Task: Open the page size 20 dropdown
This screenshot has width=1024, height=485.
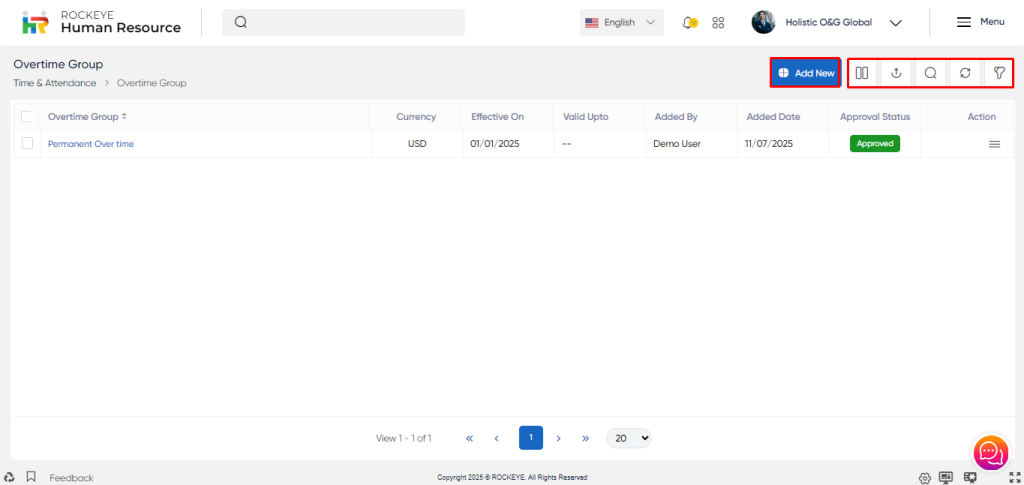Action: (x=628, y=438)
